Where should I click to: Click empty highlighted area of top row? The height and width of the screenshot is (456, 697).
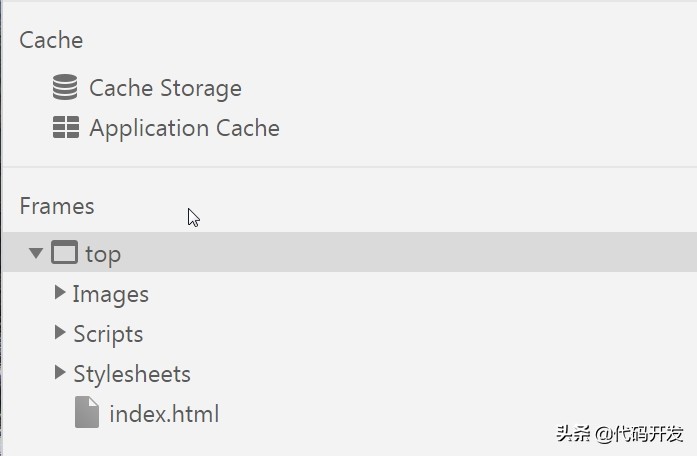400,253
